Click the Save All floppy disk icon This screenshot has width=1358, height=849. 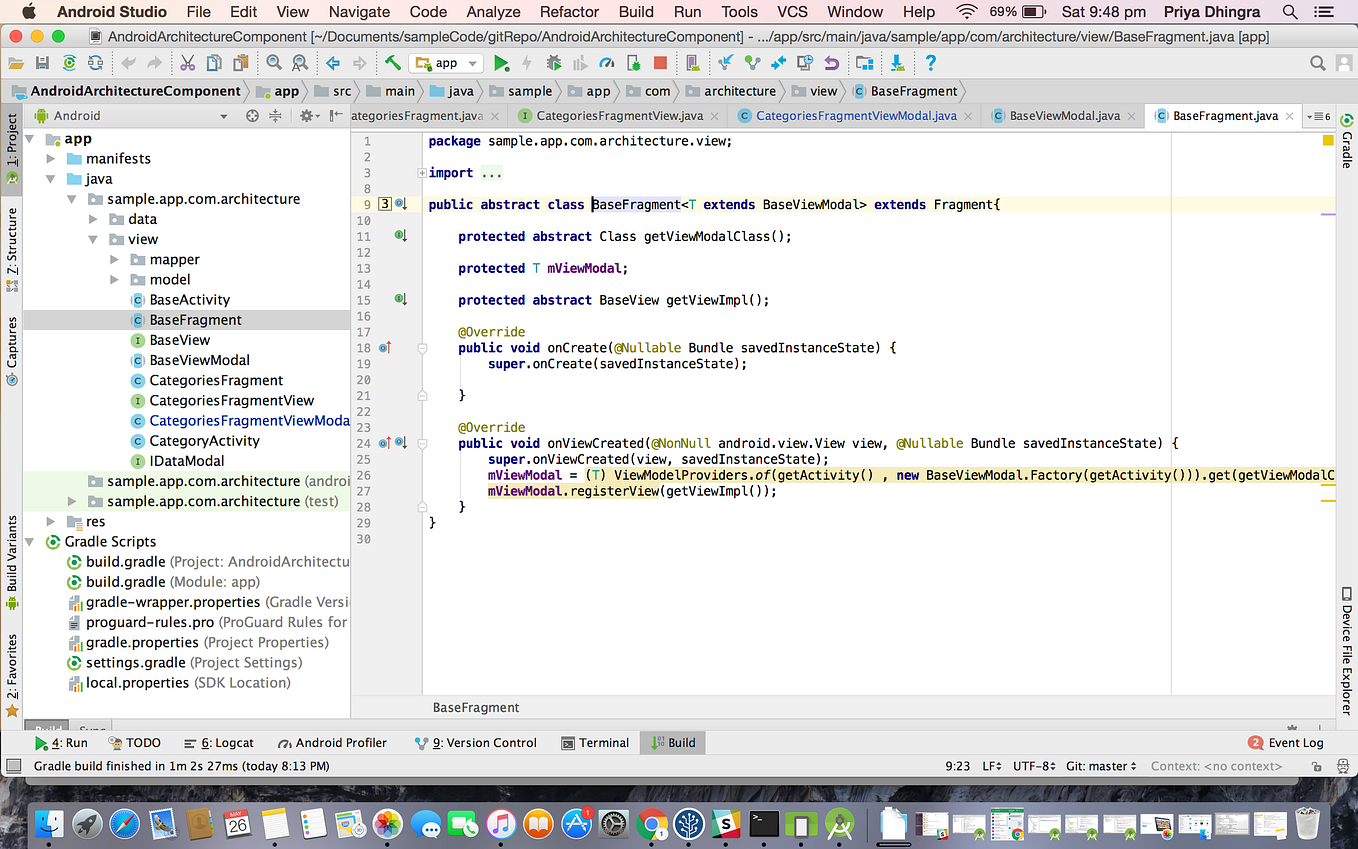click(x=42, y=63)
